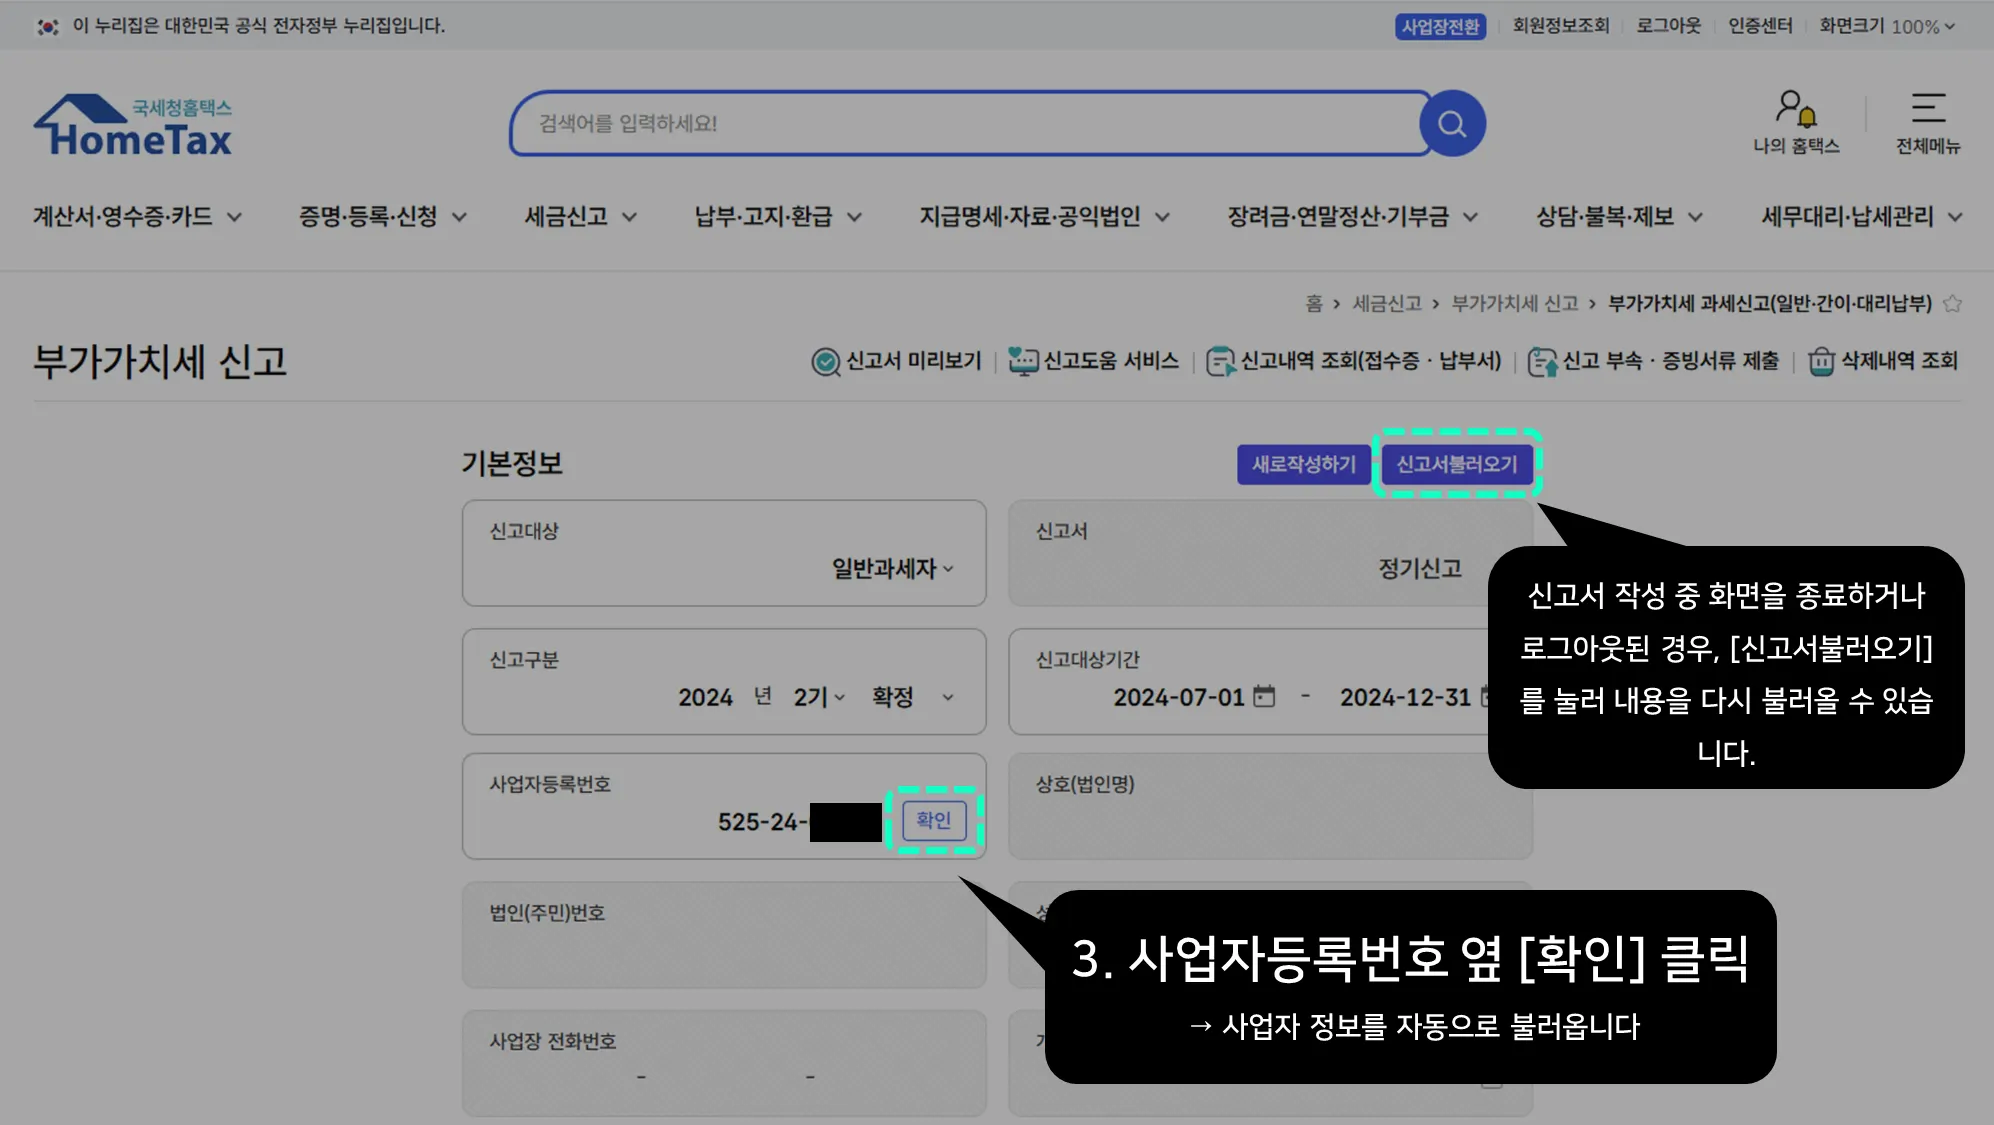This screenshot has width=1994, height=1125.
Task: Open the 전체메뉴 hamburger icon
Action: (1927, 108)
